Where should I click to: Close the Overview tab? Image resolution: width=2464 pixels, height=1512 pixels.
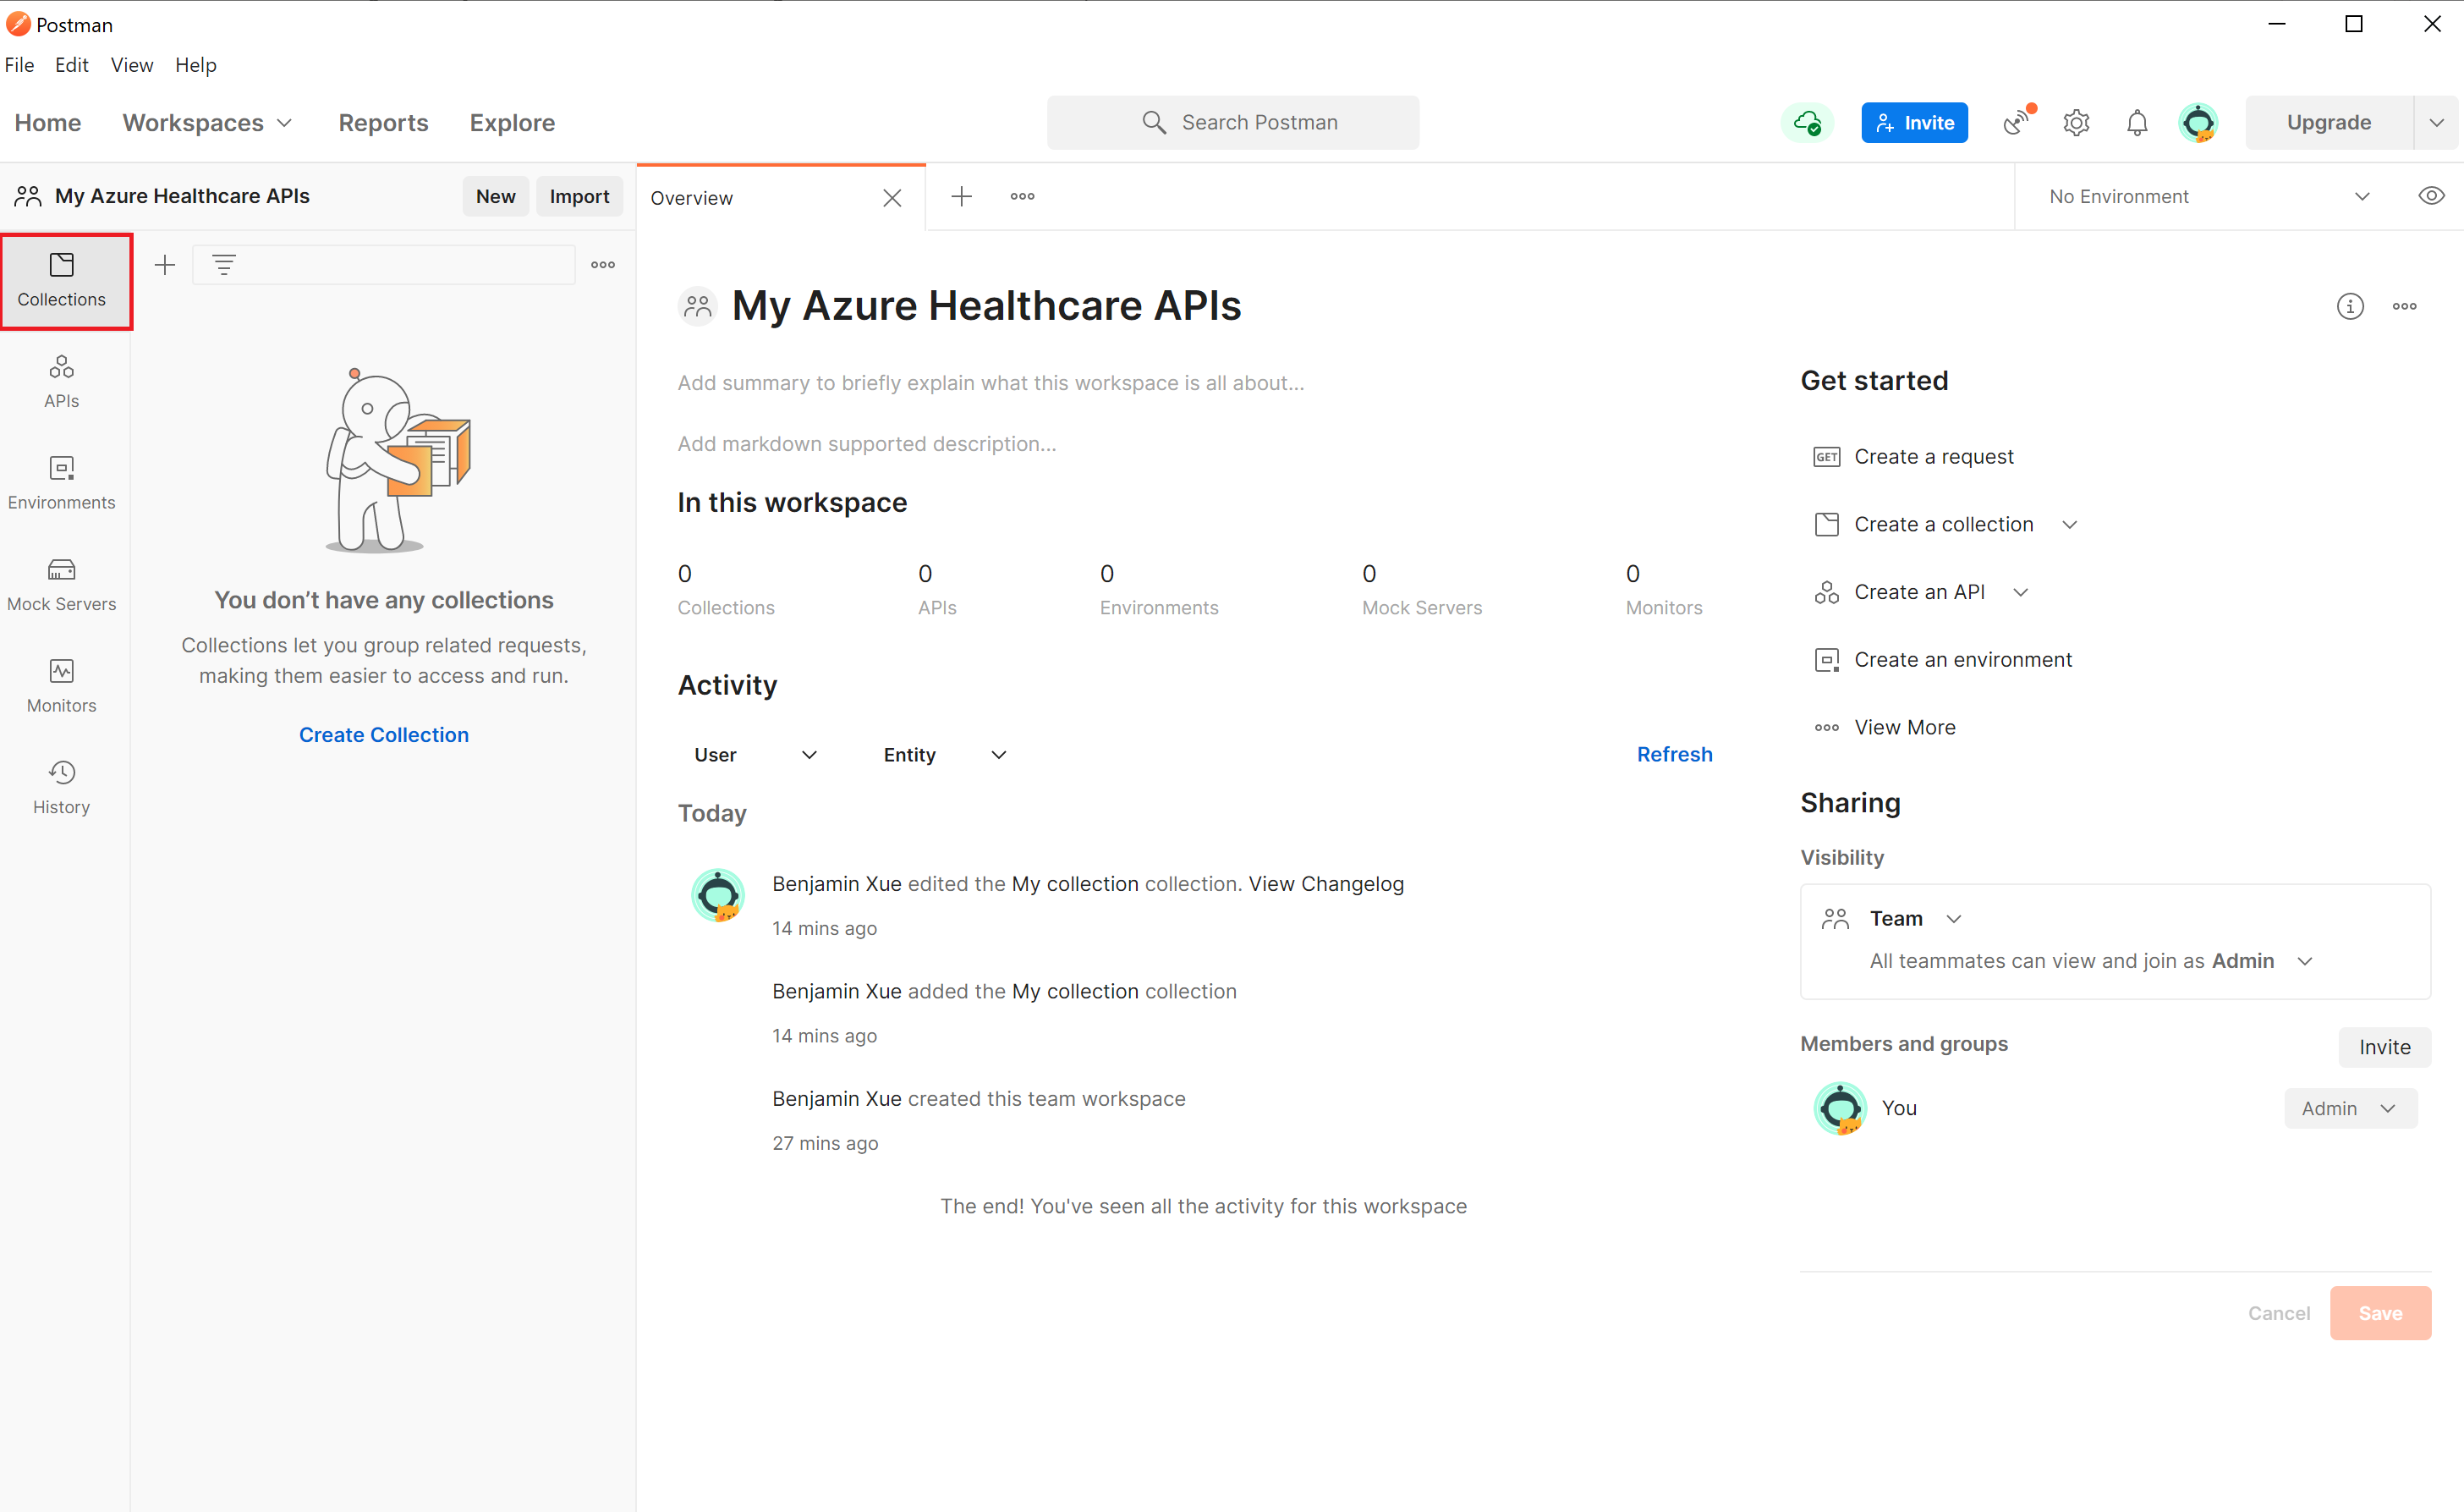(x=892, y=198)
